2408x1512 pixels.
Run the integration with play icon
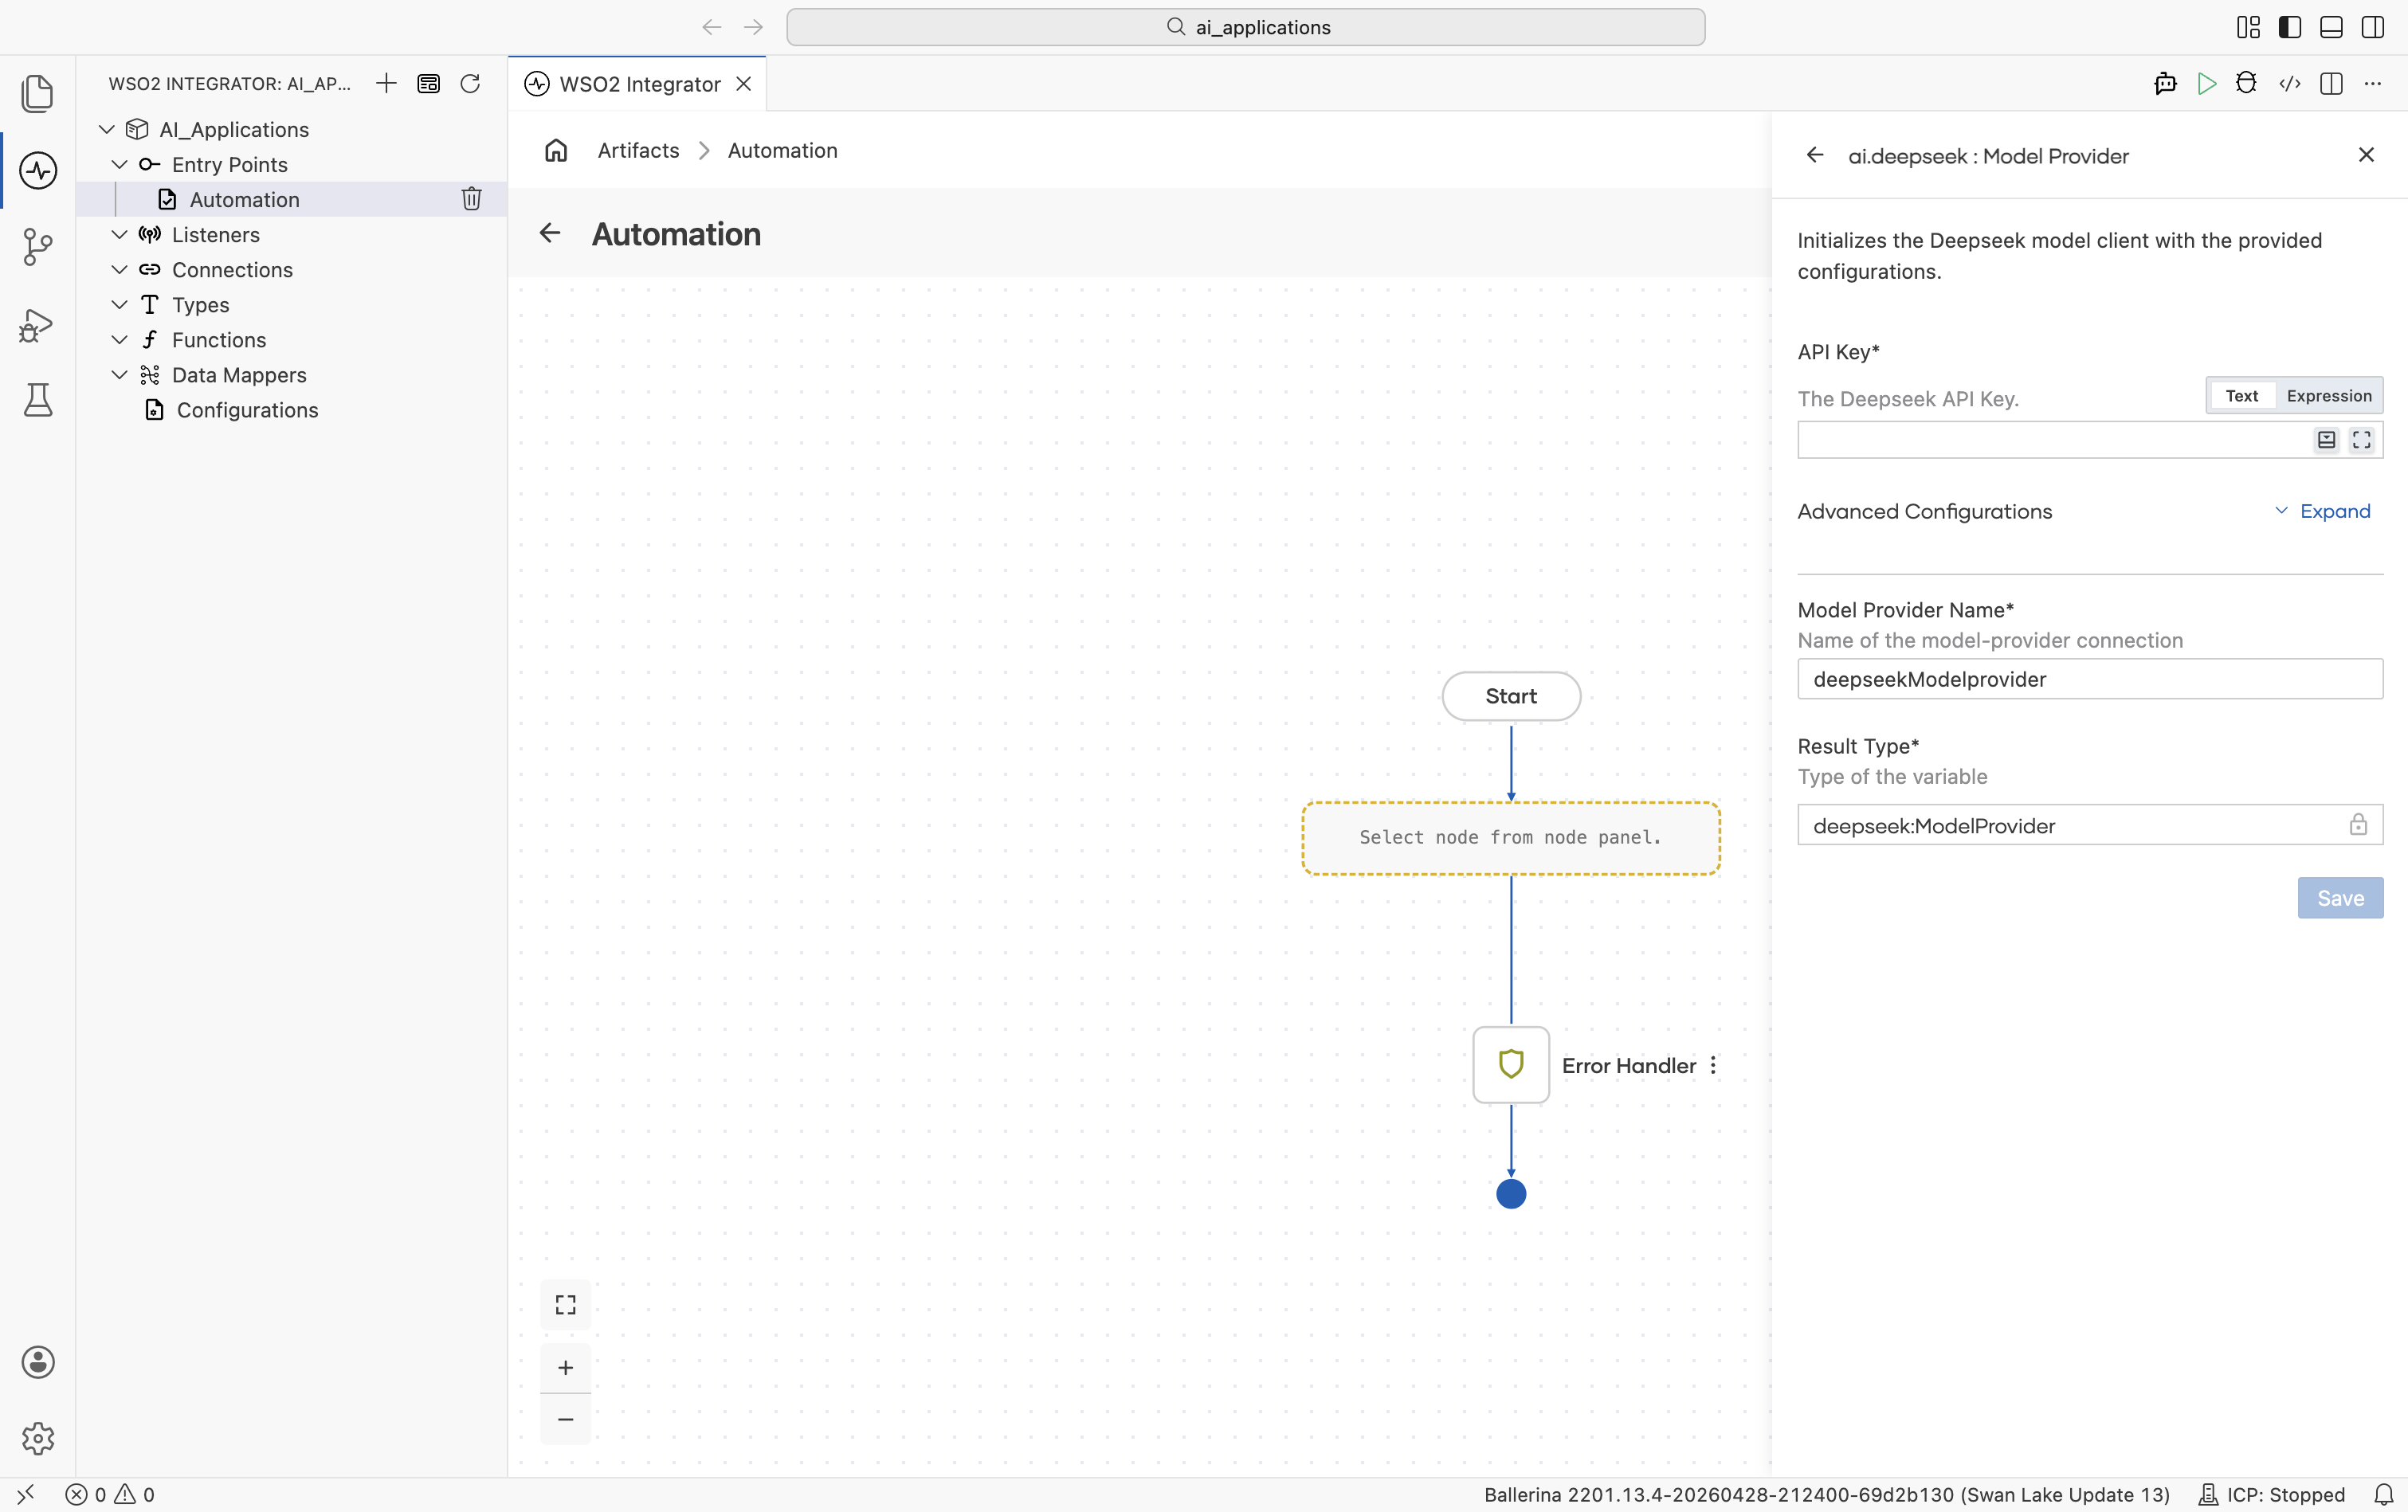[2207, 83]
